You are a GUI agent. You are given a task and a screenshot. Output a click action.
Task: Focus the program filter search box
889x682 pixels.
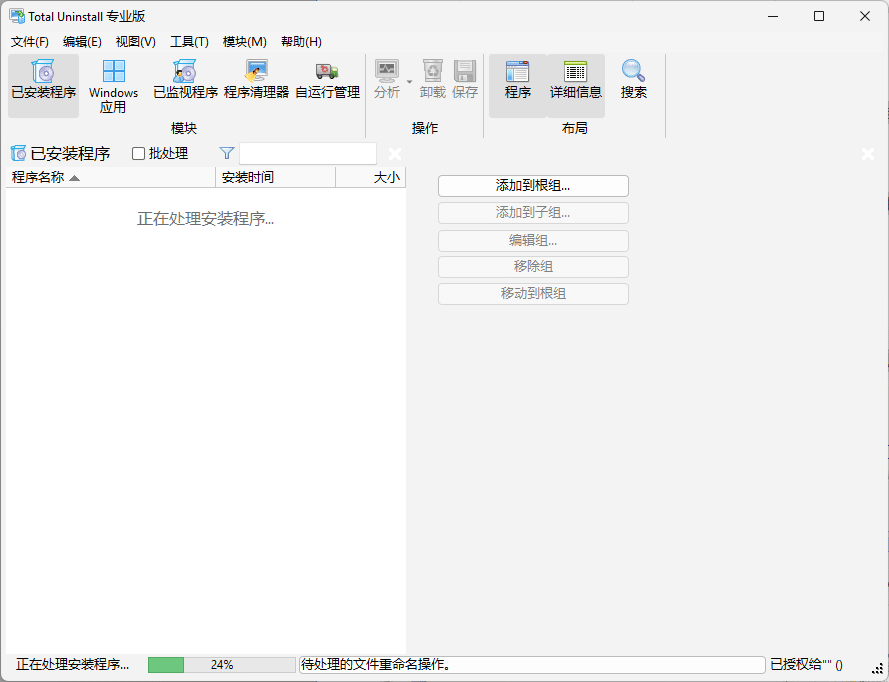[x=307, y=154]
